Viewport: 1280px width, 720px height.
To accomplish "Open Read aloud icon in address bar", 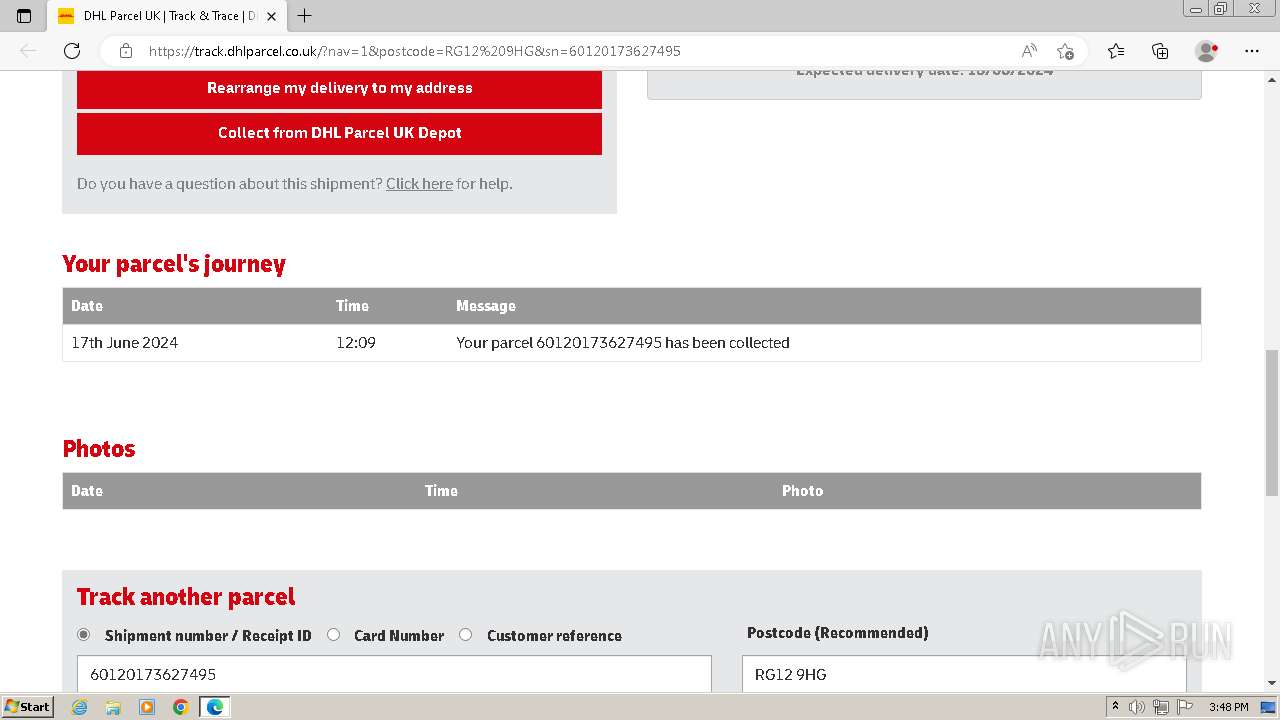I will tap(1029, 51).
